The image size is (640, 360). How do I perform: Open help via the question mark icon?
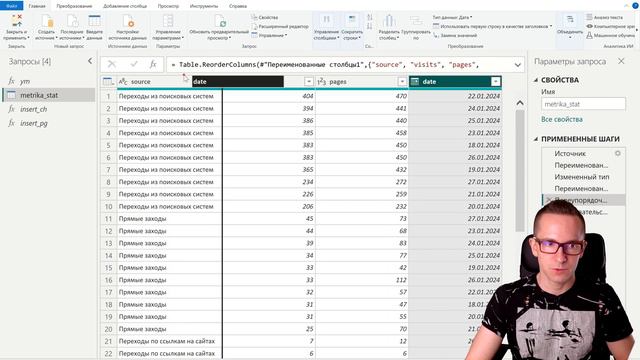pyautogui.click(x=636, y=6)
